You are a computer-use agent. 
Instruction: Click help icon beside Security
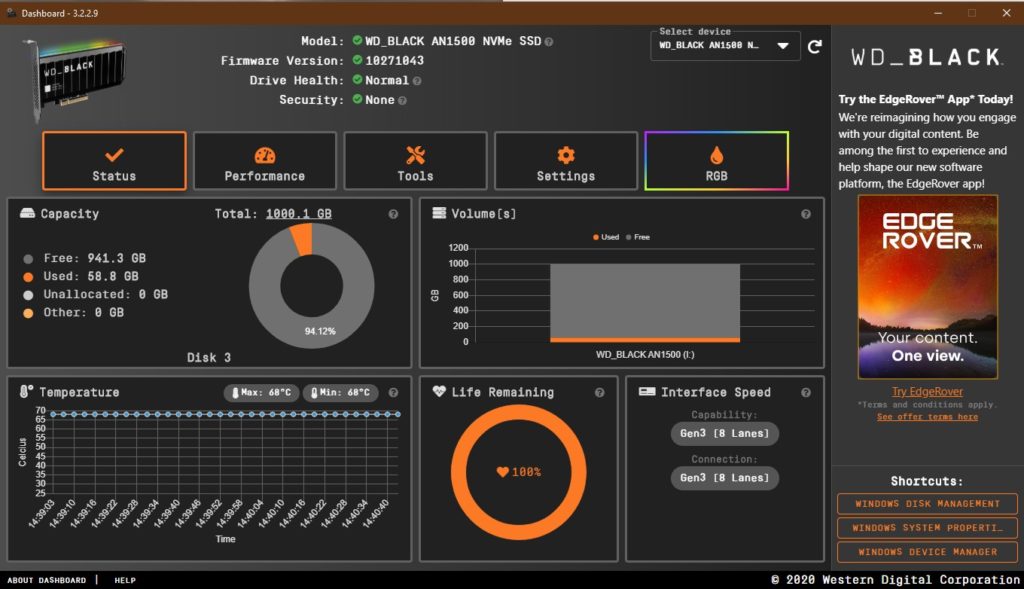tap(402, 101)
